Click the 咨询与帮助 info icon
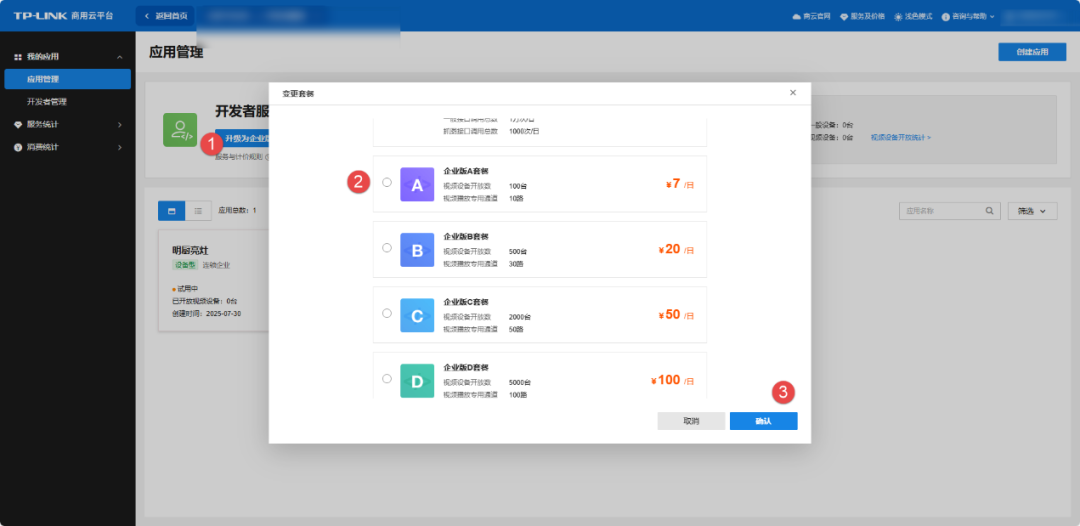The height and width of the screenshot is (526, 1080). click(x=946, y=16)
